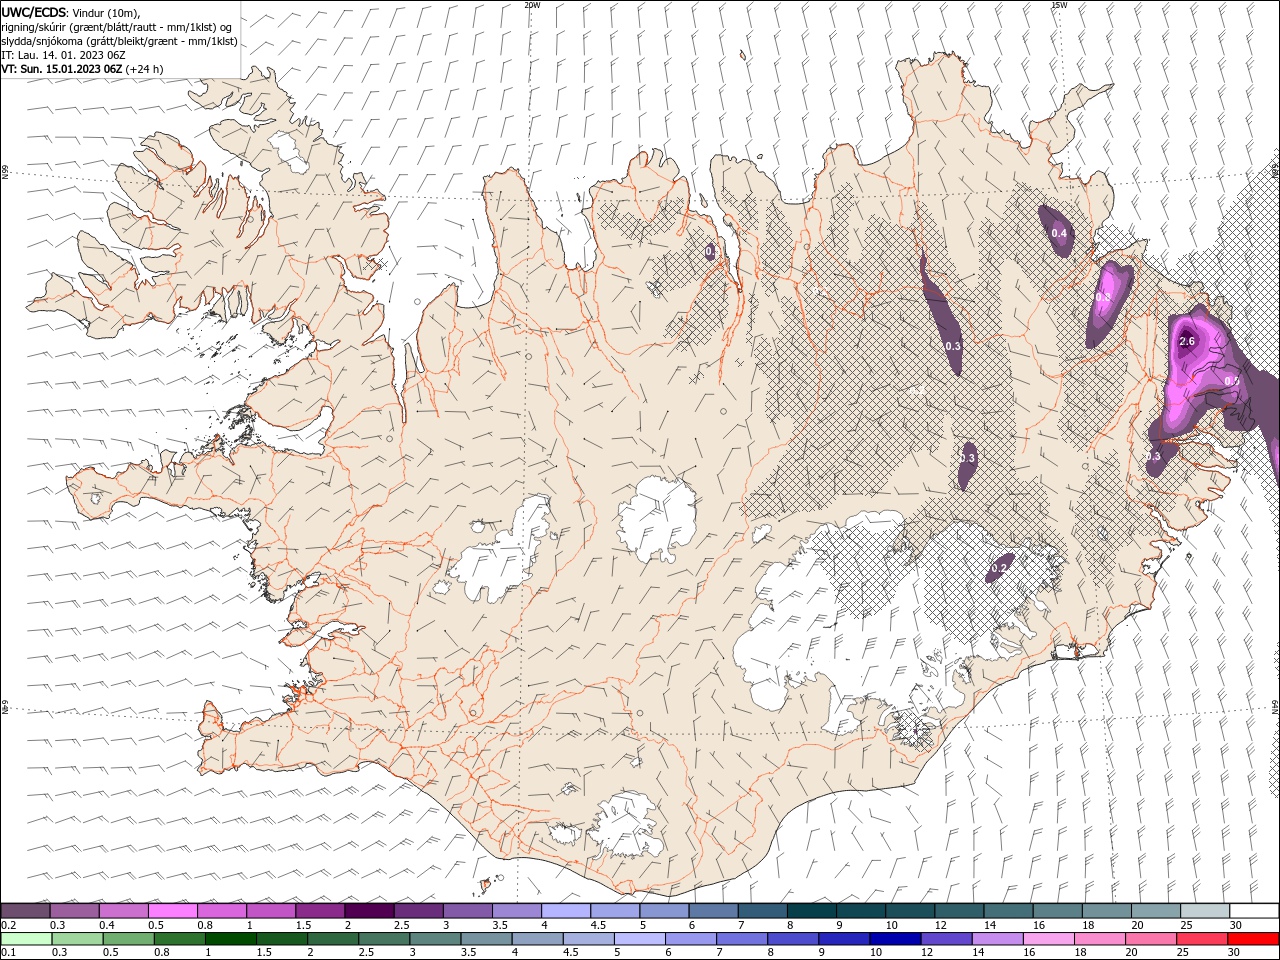Select the darkest purple swatch at 2 in the upper legend
This screenshot has width=1280, height=960.
pos(368,911)
